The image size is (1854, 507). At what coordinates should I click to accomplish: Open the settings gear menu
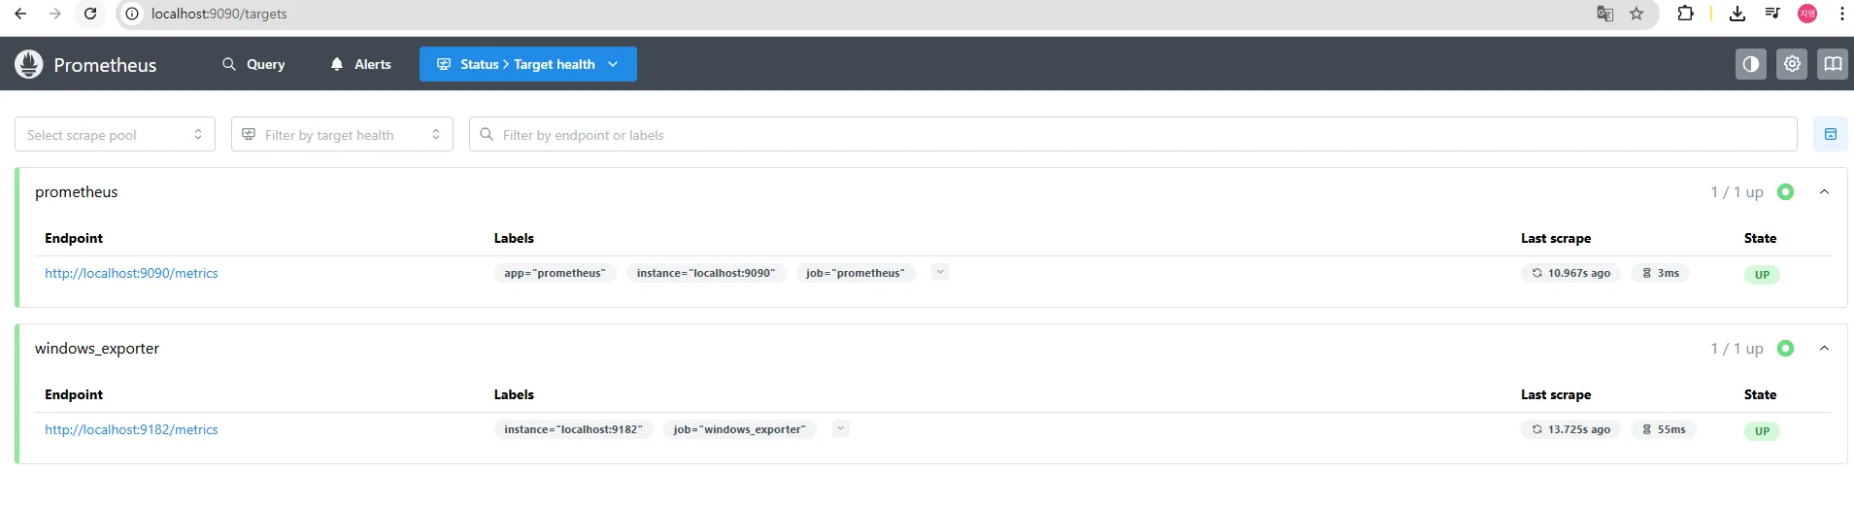click(x=1792, y=64)
